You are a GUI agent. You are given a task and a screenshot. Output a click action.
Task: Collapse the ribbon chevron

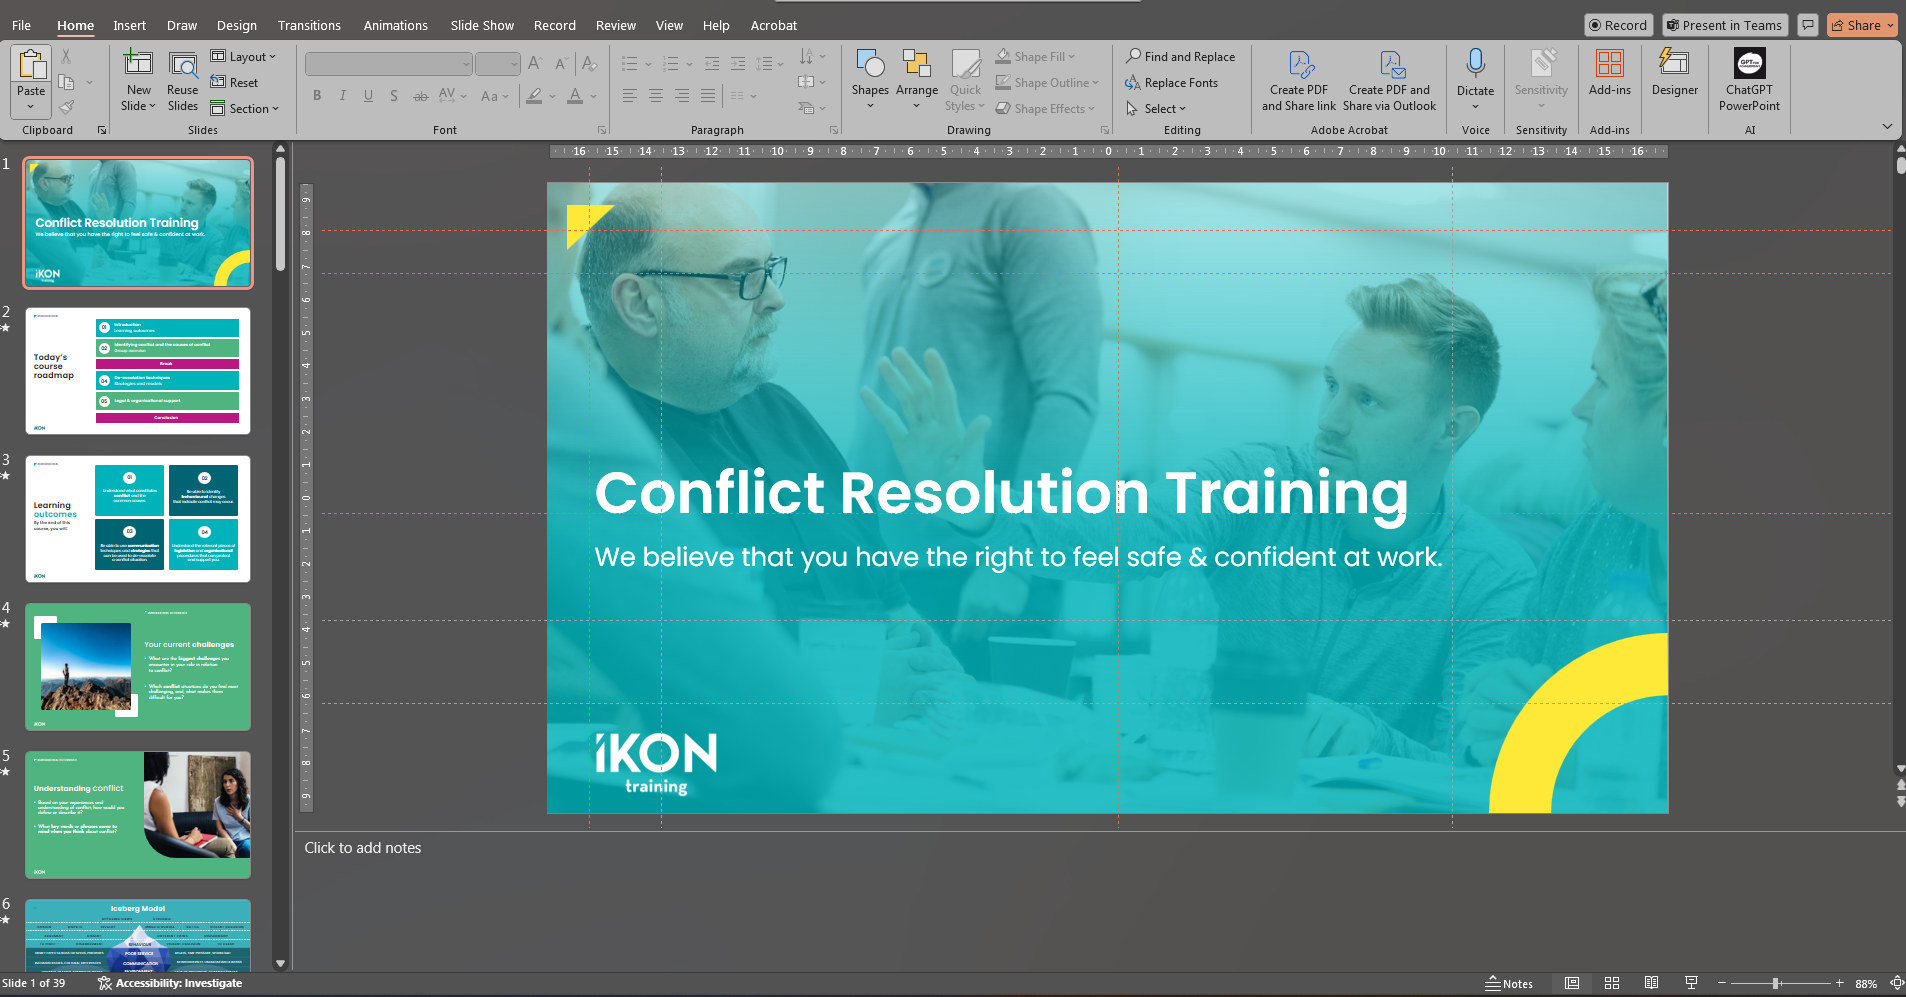[x=1887, y=127]
